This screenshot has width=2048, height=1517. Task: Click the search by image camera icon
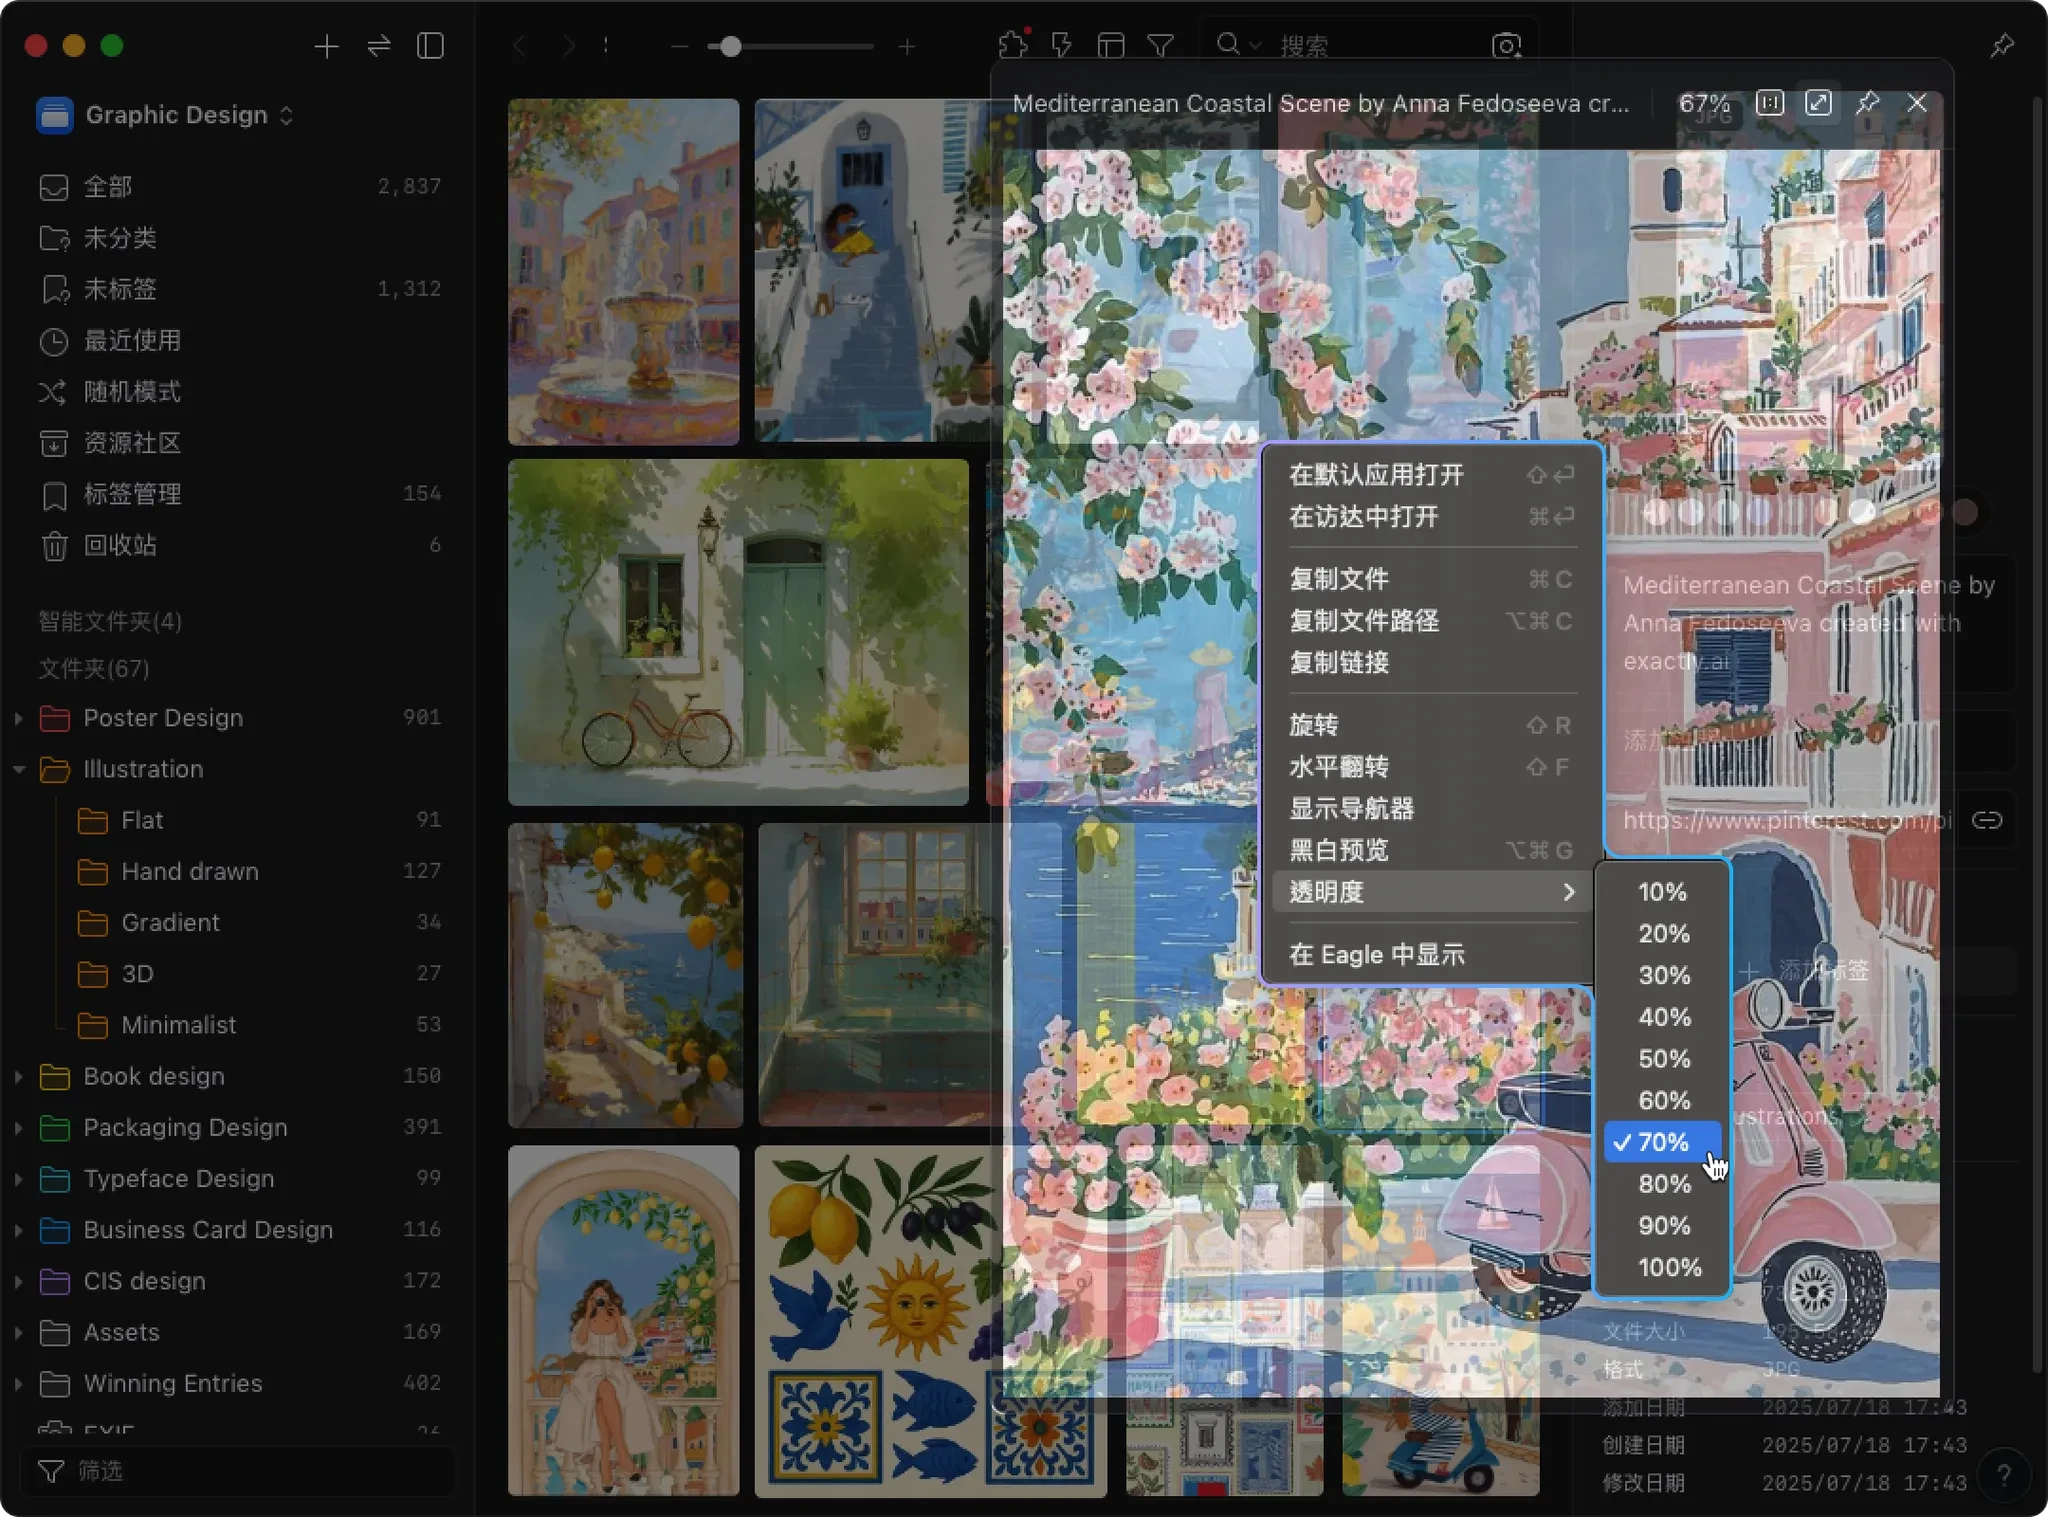pyautogui.click(x=1506, y=45)
